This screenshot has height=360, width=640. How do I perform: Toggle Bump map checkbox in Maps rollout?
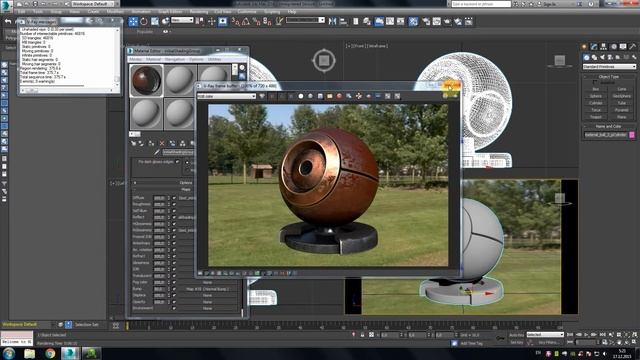[174, 289]
